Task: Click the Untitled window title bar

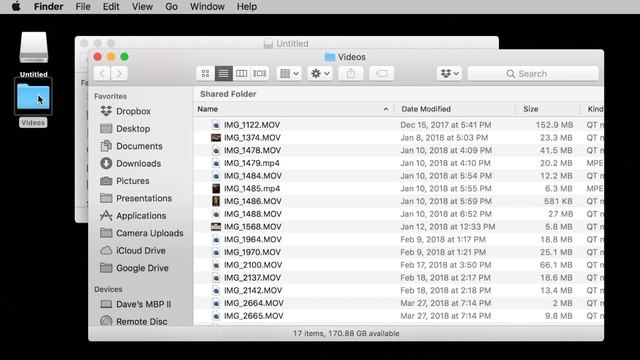Action: tap(287, 43)
